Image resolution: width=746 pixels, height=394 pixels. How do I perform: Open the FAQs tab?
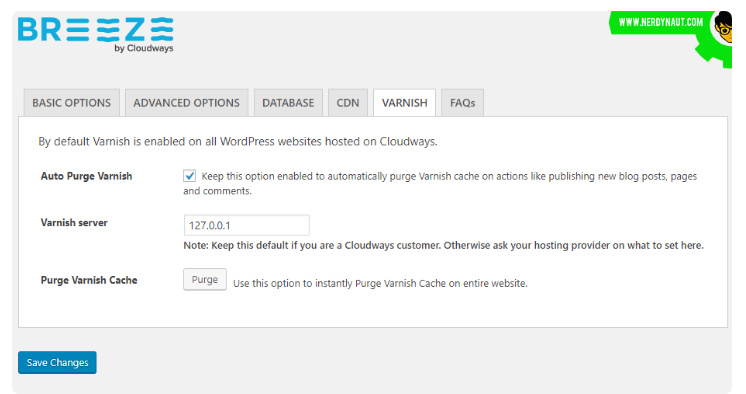pyautogui.click(x=462, y=103)
